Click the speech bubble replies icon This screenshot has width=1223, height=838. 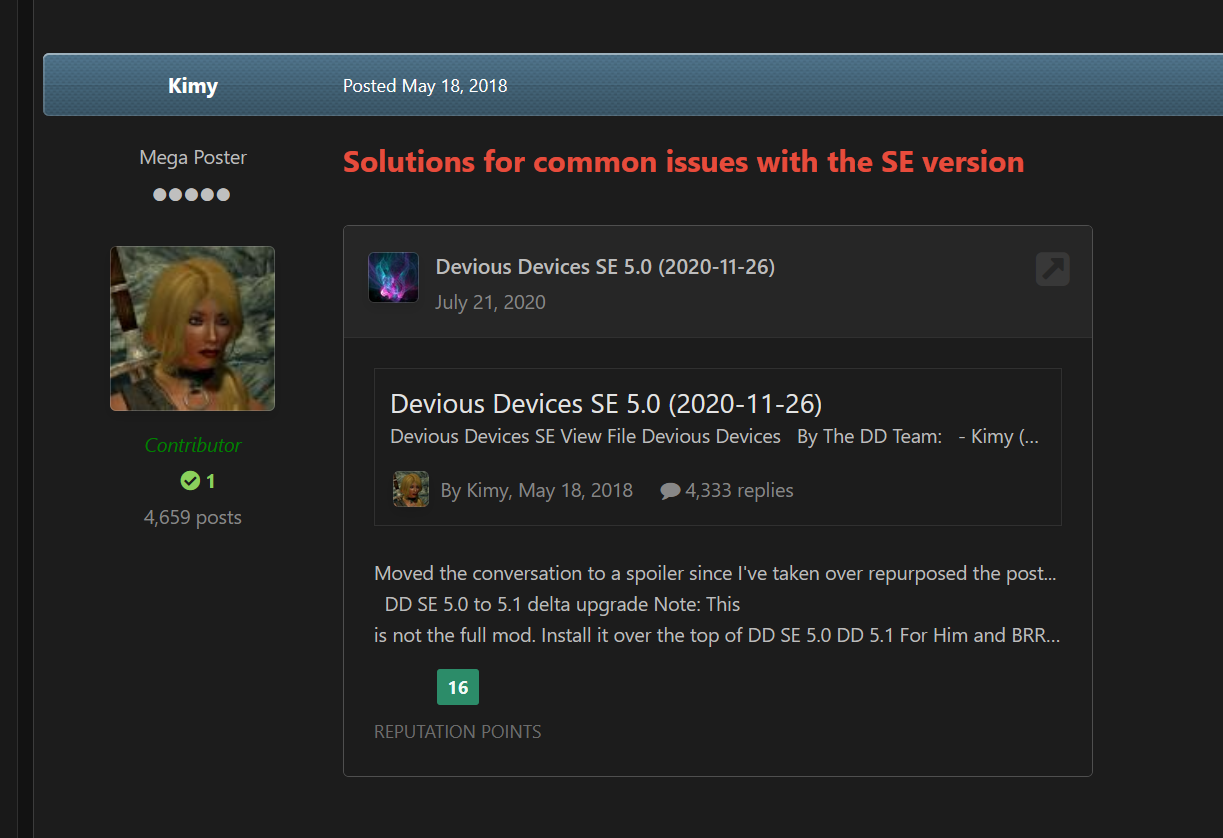(670, 491)
